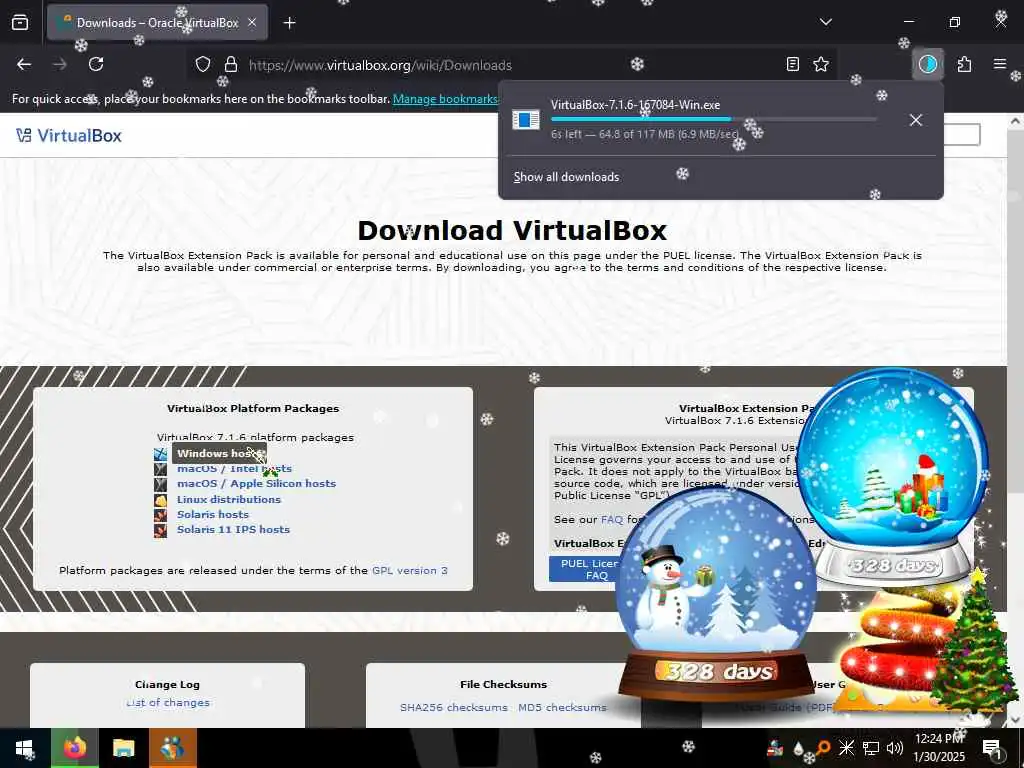Open List of changes link
This screenshot has height=768, width=1024.
[168, 703]
